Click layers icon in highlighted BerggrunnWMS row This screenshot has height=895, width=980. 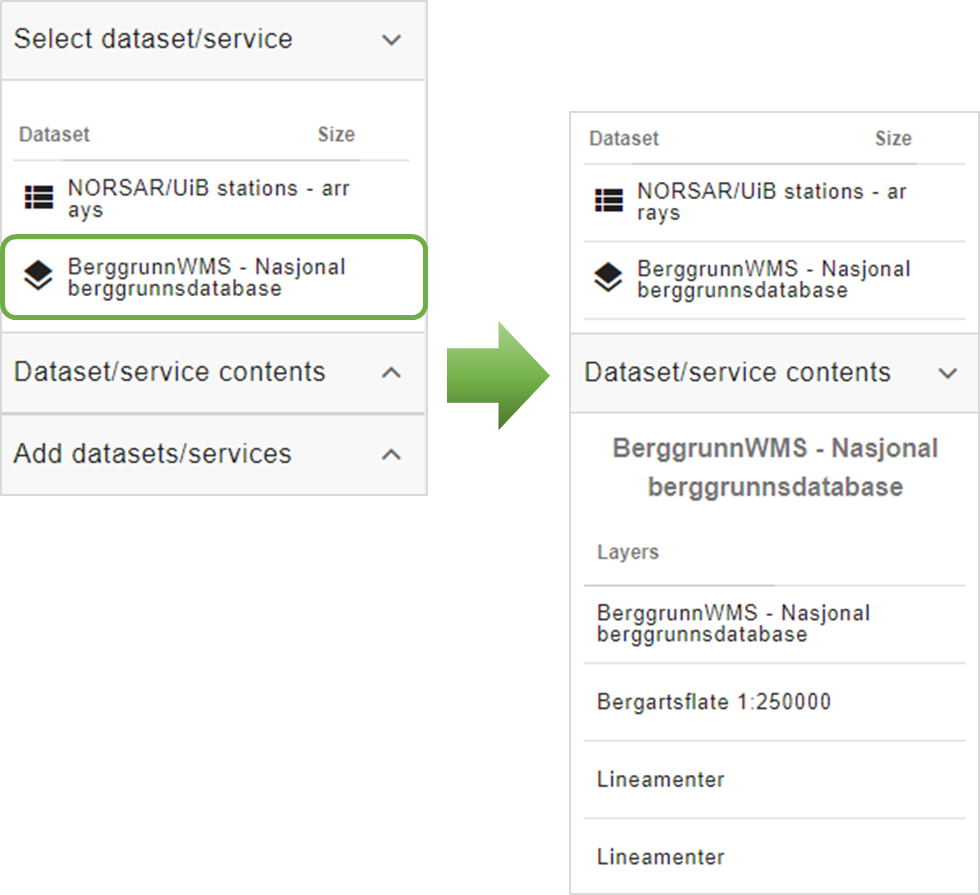pyautogui.click(x=38, y=276)
